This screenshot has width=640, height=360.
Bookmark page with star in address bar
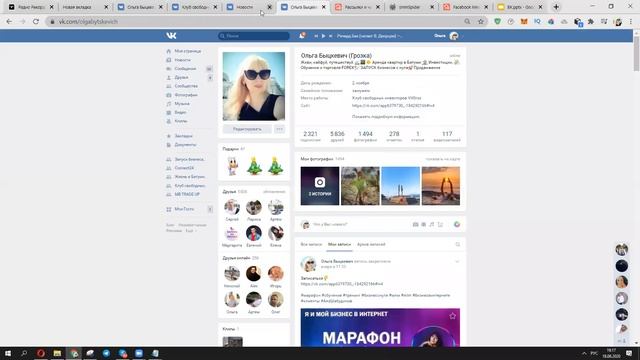[481, 22]
